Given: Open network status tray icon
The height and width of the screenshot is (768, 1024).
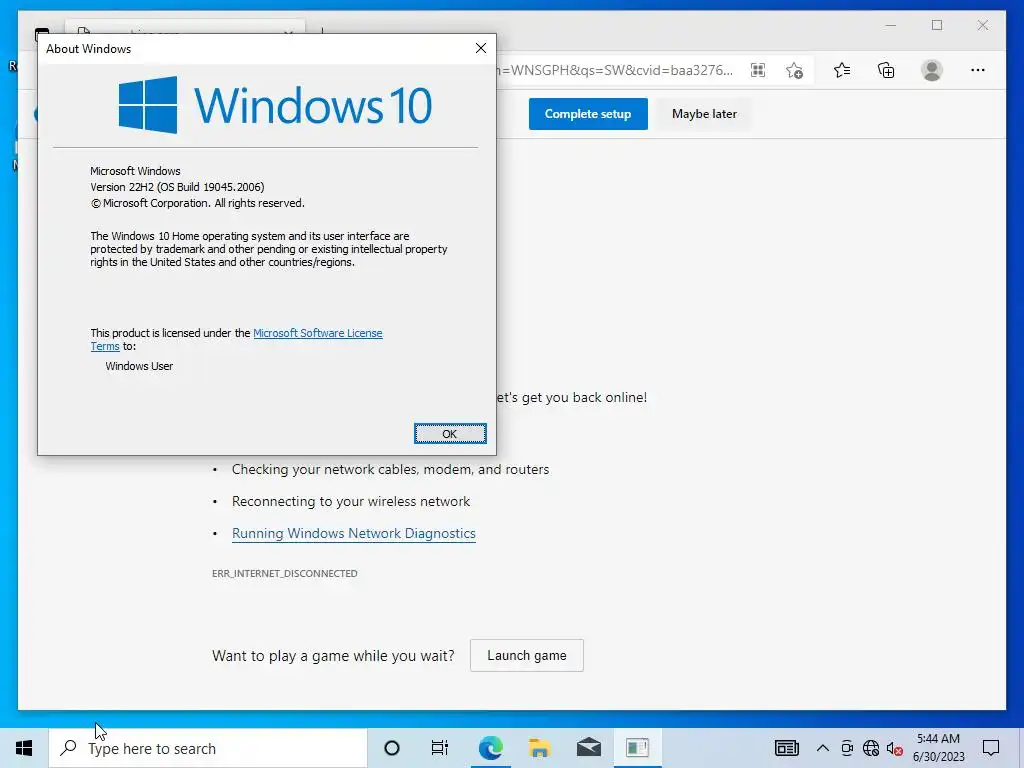Looking at the screenshot, I should pos(871,748).
